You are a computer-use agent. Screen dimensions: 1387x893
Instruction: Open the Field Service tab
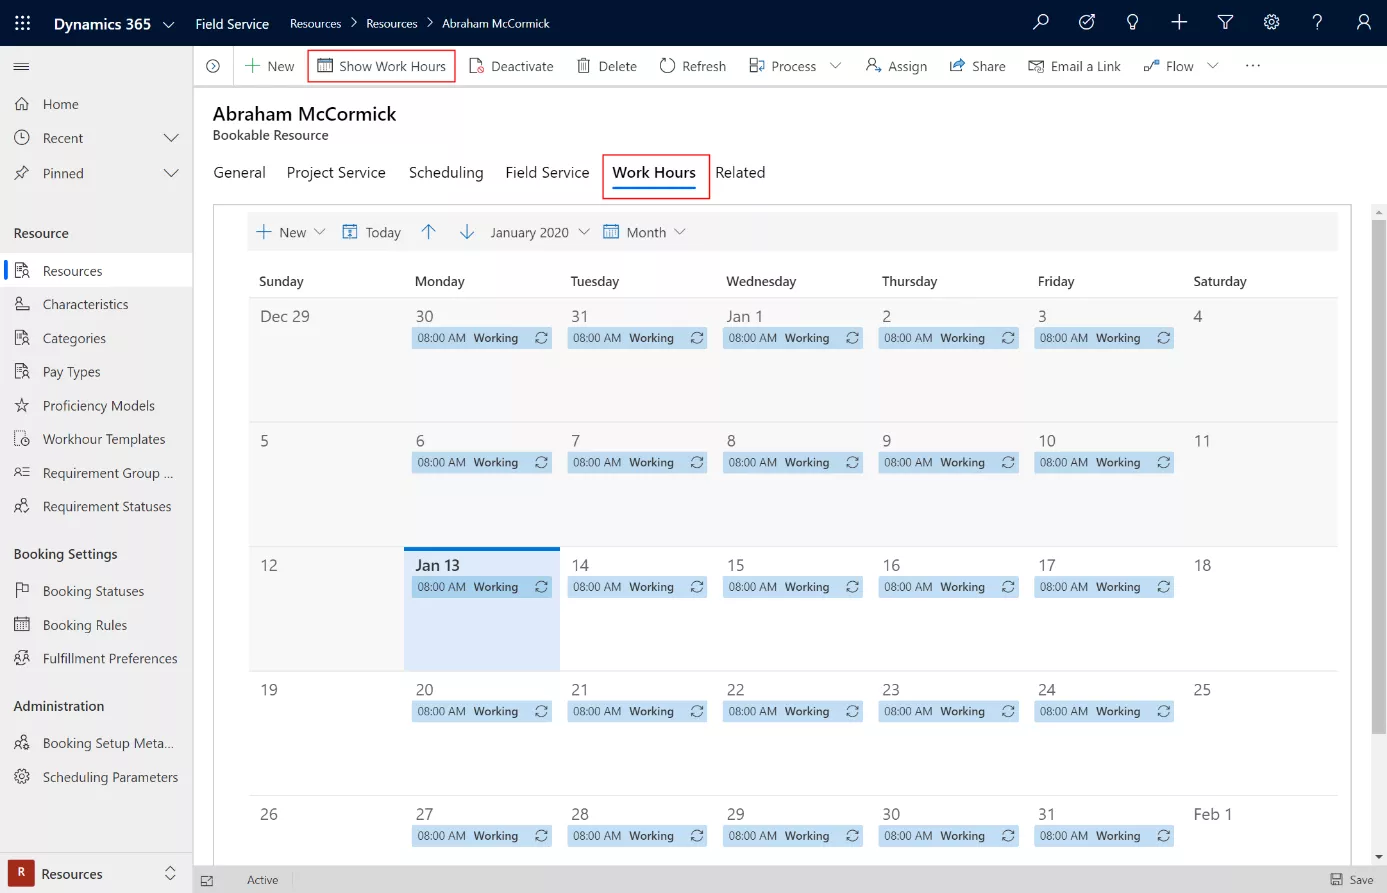tap(547, 173)
